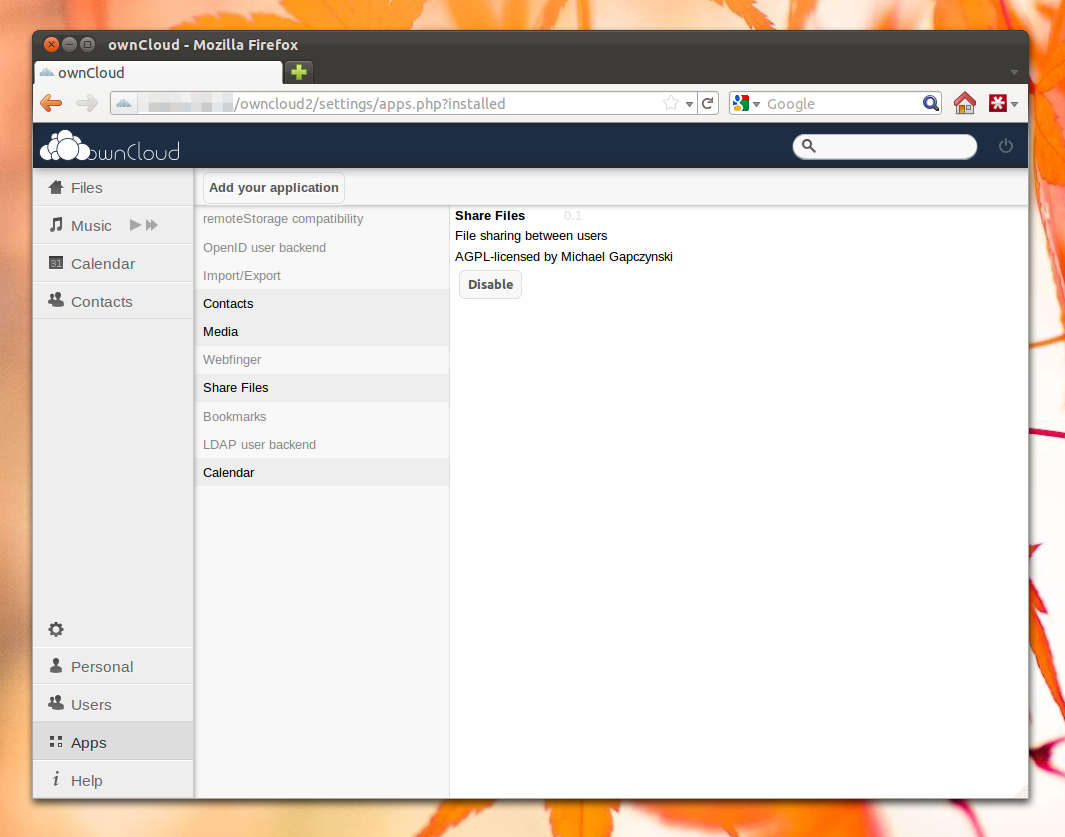The width and height of the screenshot is (1065, 837).
Task: Minimize the Firefox window
Action: tap(69, 45)
